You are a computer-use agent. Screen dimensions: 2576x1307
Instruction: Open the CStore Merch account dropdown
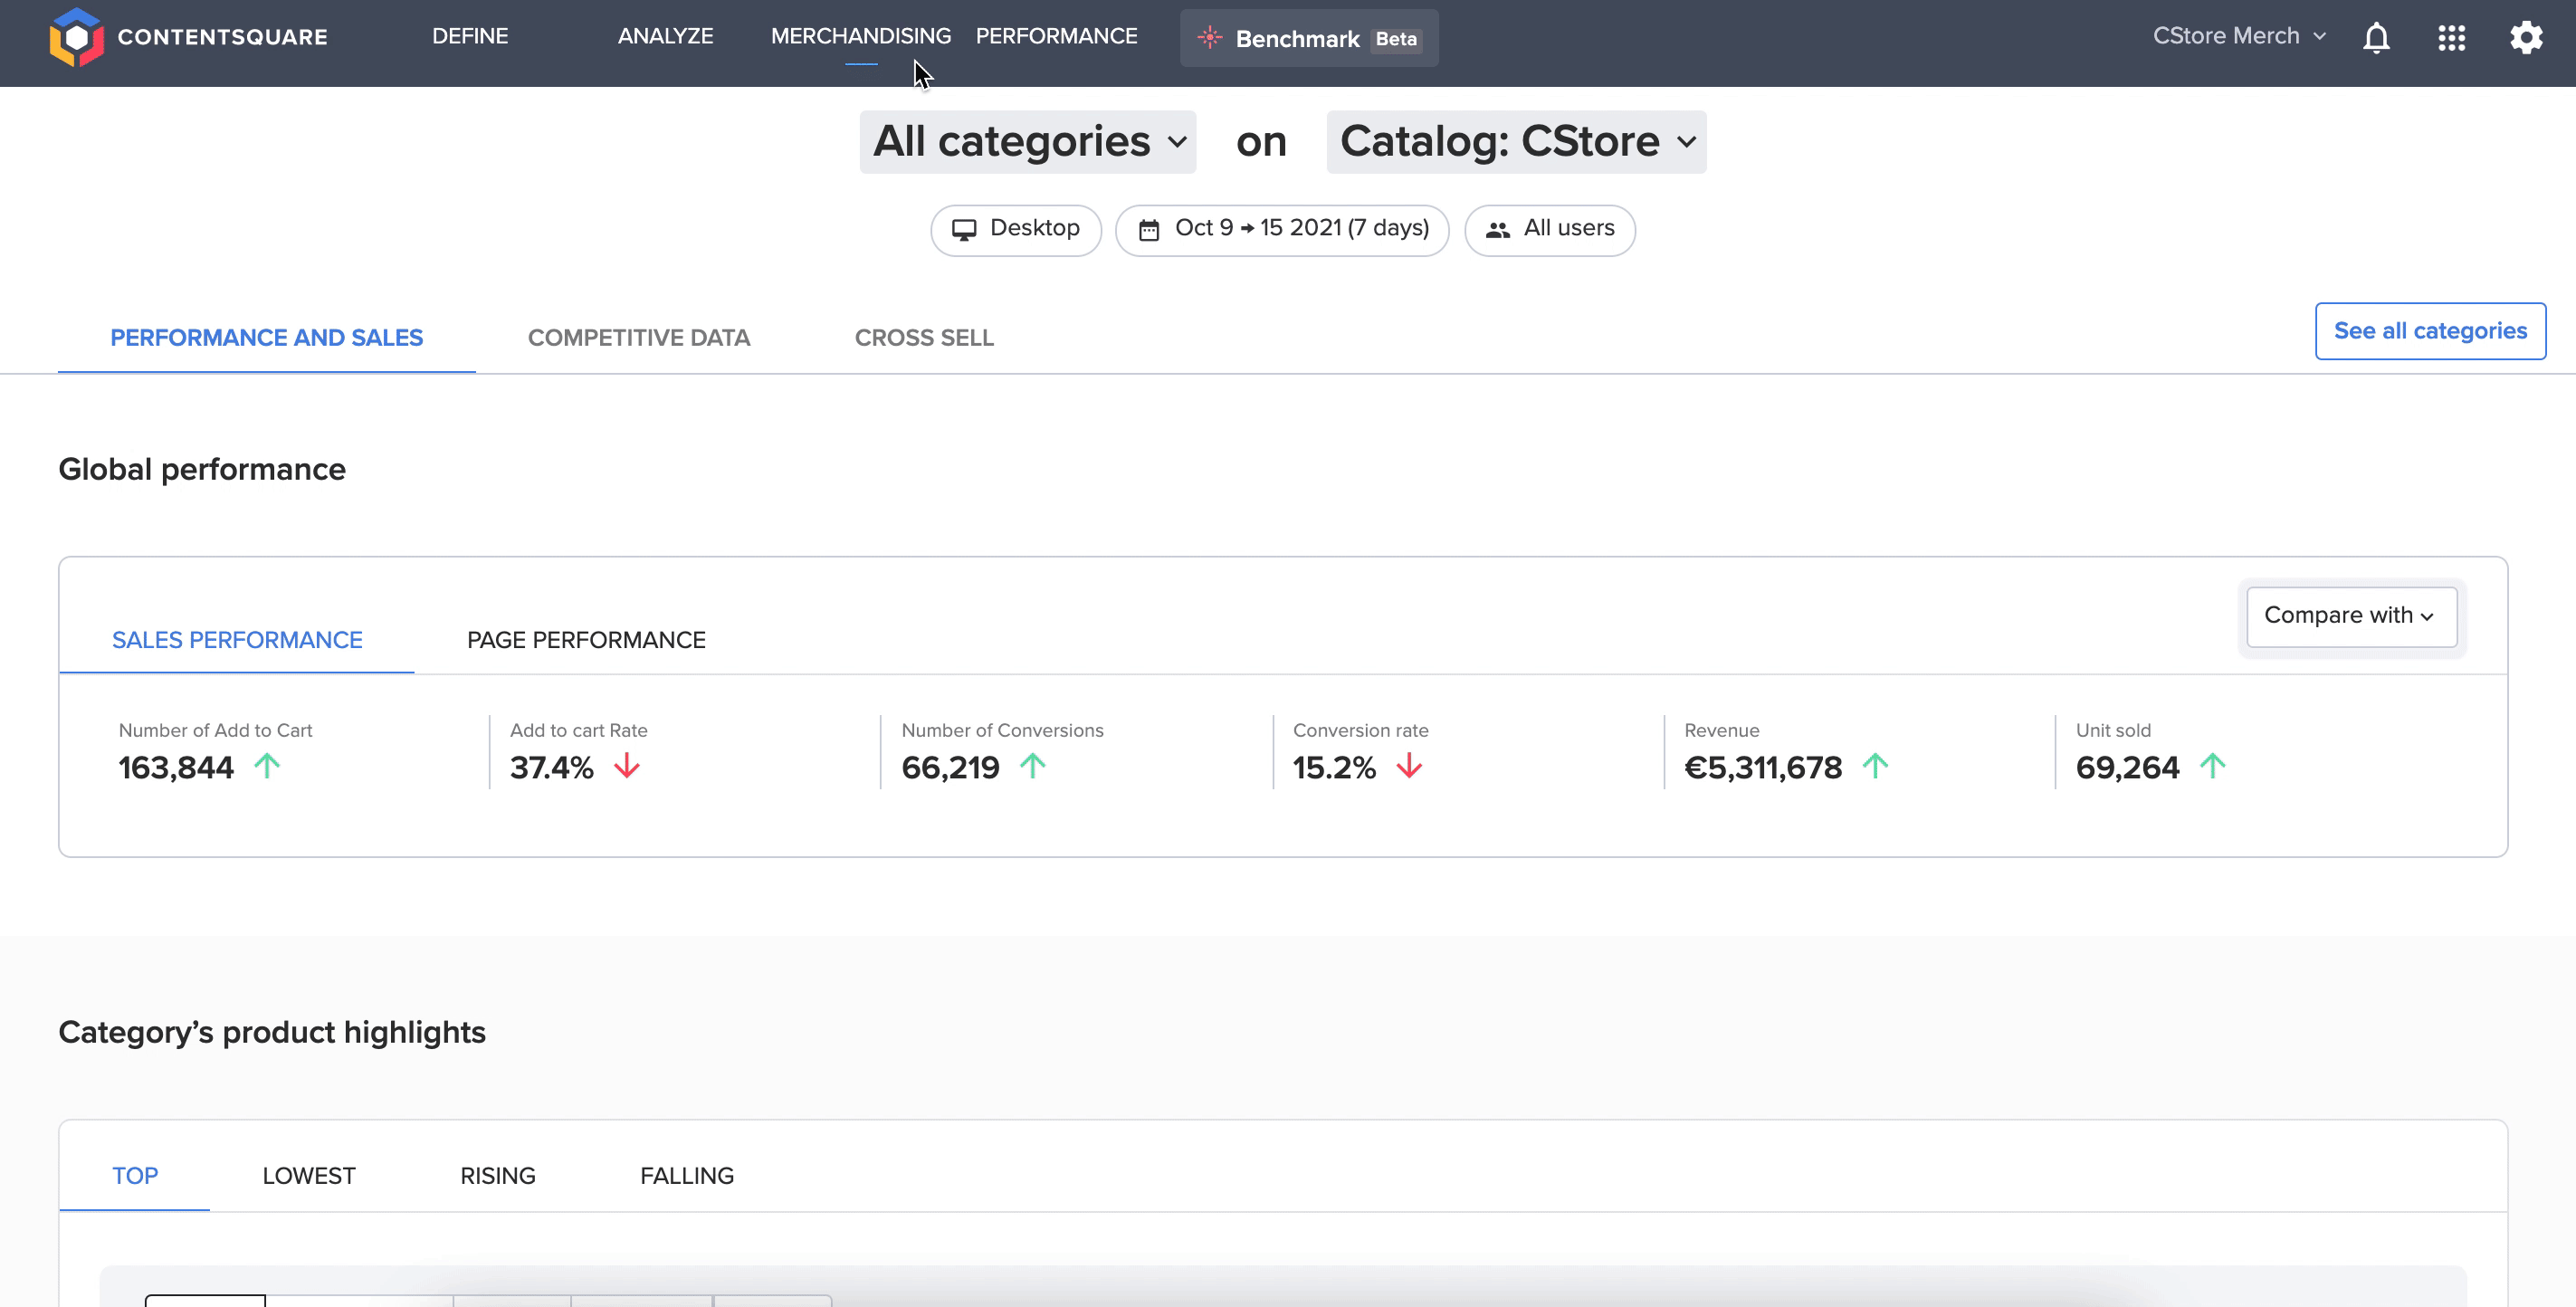[2239, 36]
